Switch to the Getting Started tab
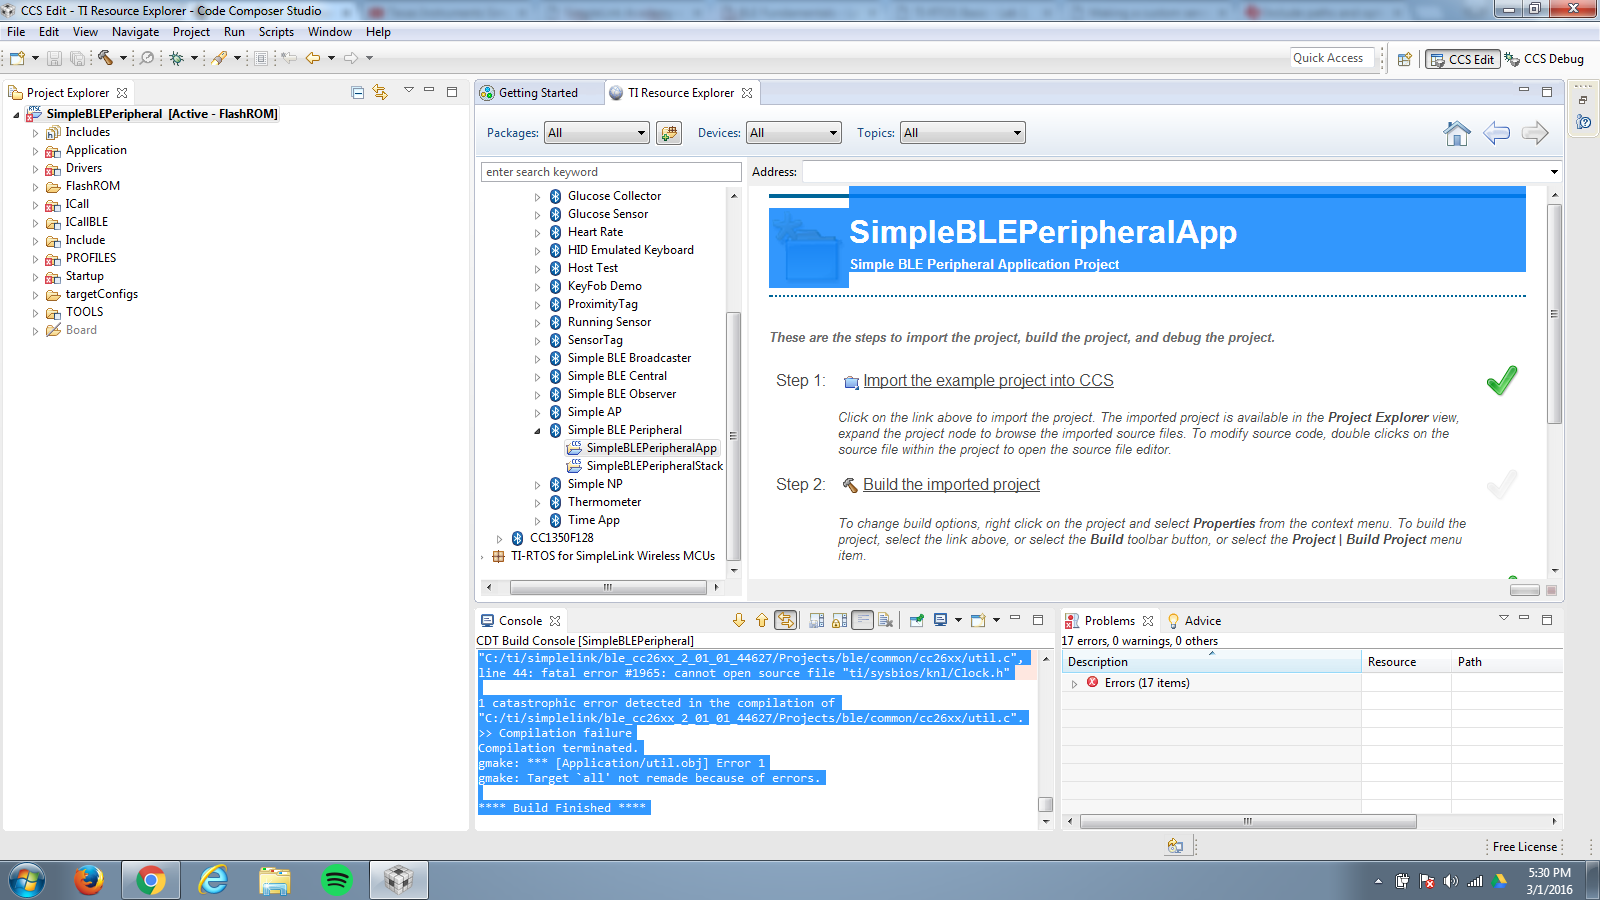This screenshot has height=900, width=1600. tap(538, 93)
